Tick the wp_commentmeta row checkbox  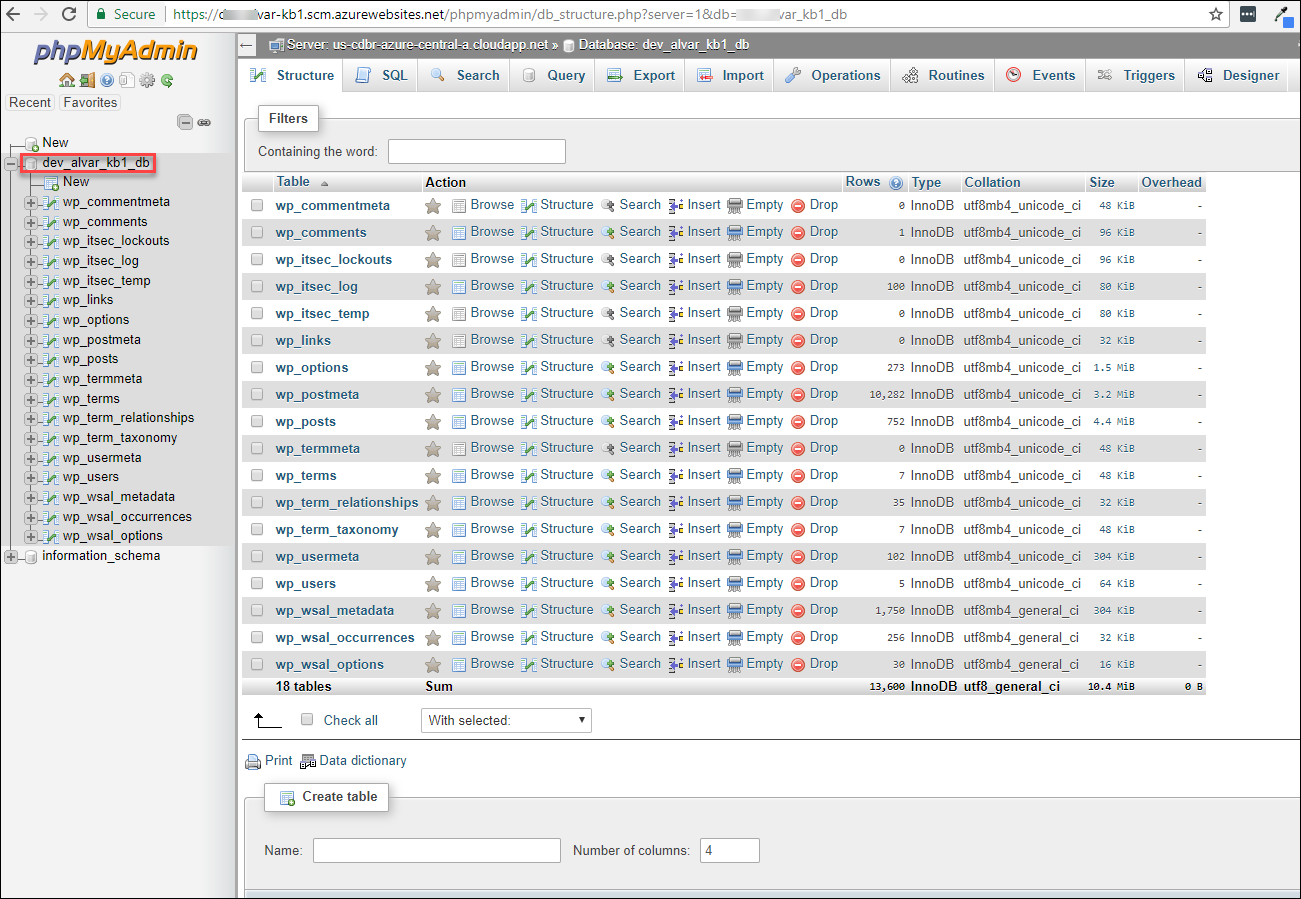pos(257,205)
